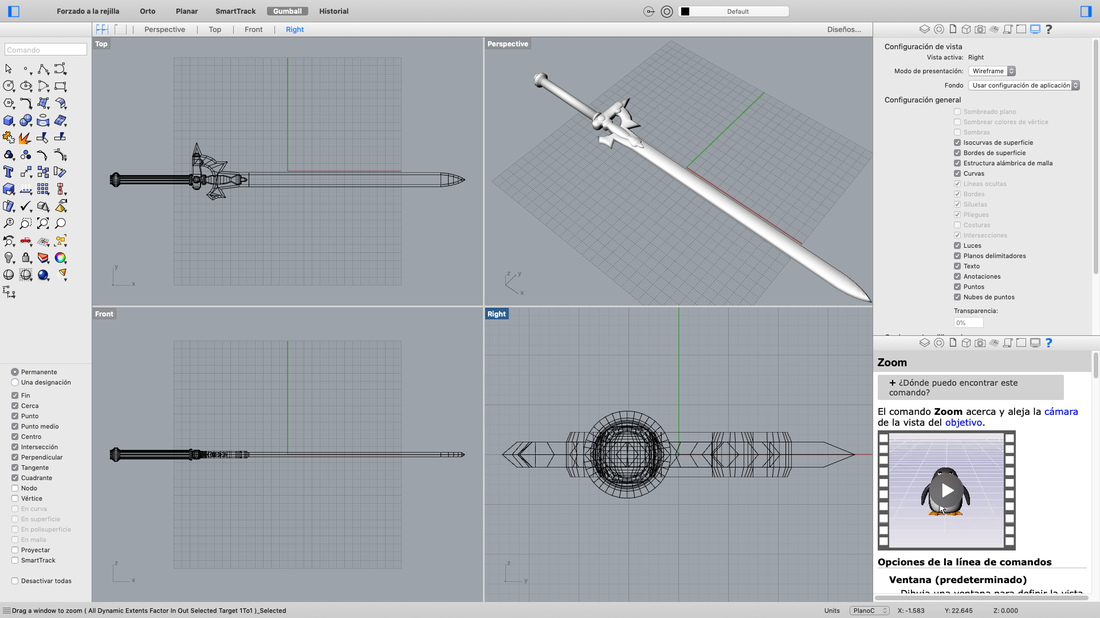1100x618 pixels.
Task: Select the Circle tool
Action: point(8,86)
